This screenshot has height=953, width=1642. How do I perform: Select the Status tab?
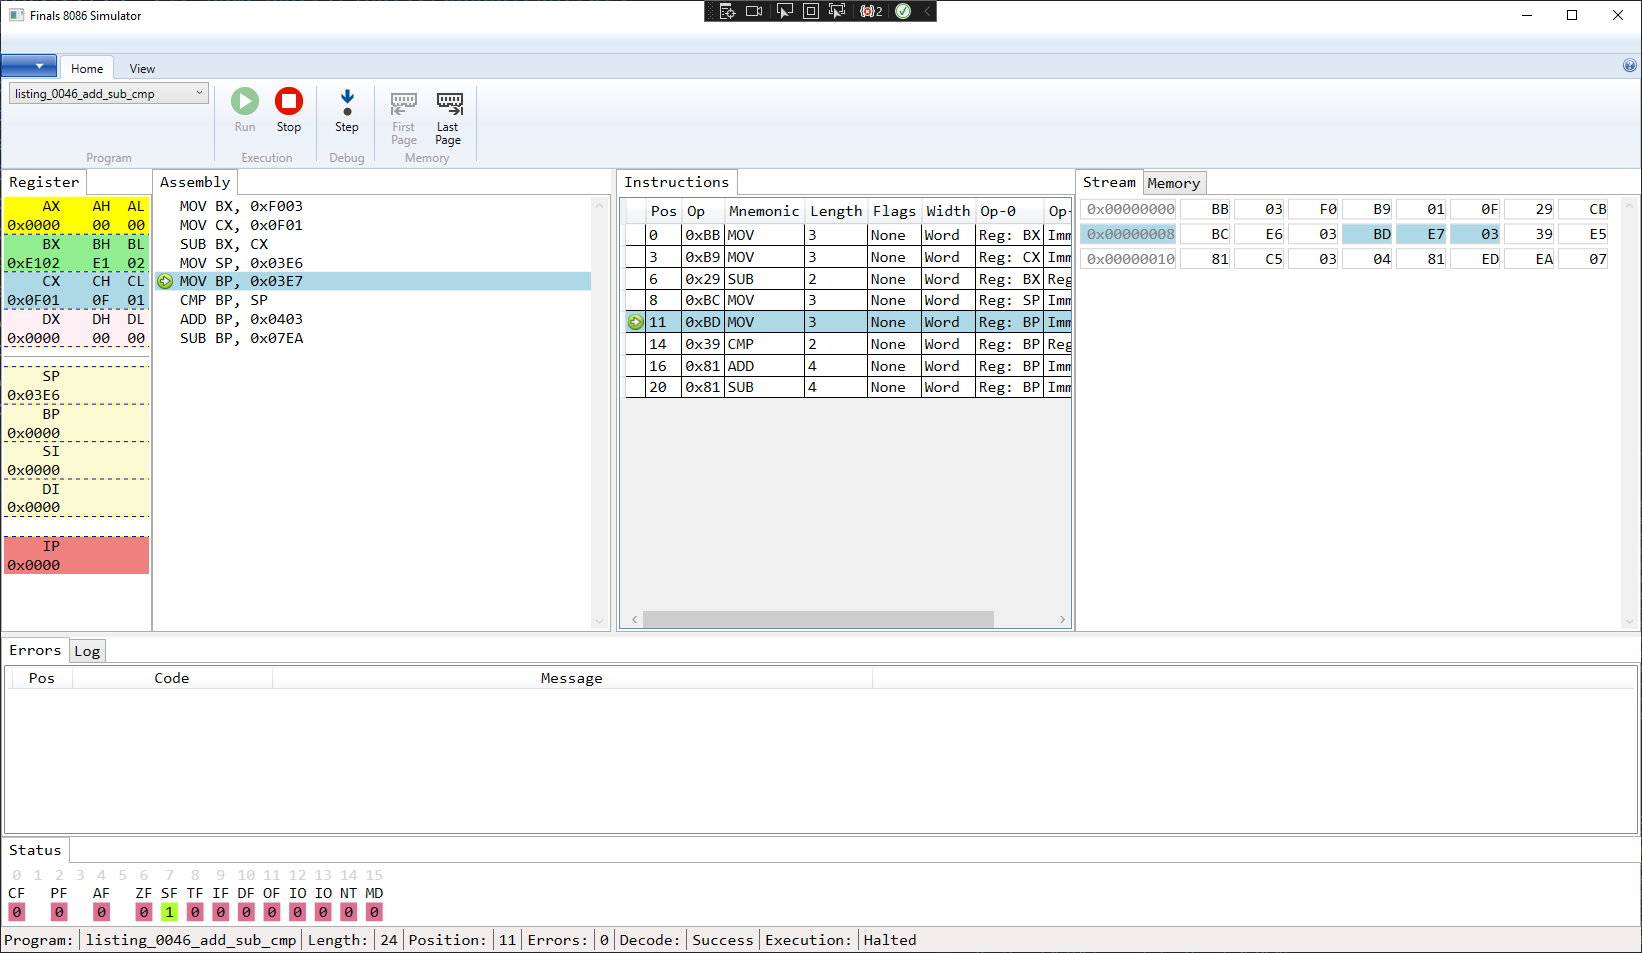pyautogui.click(x=35, y=850)
